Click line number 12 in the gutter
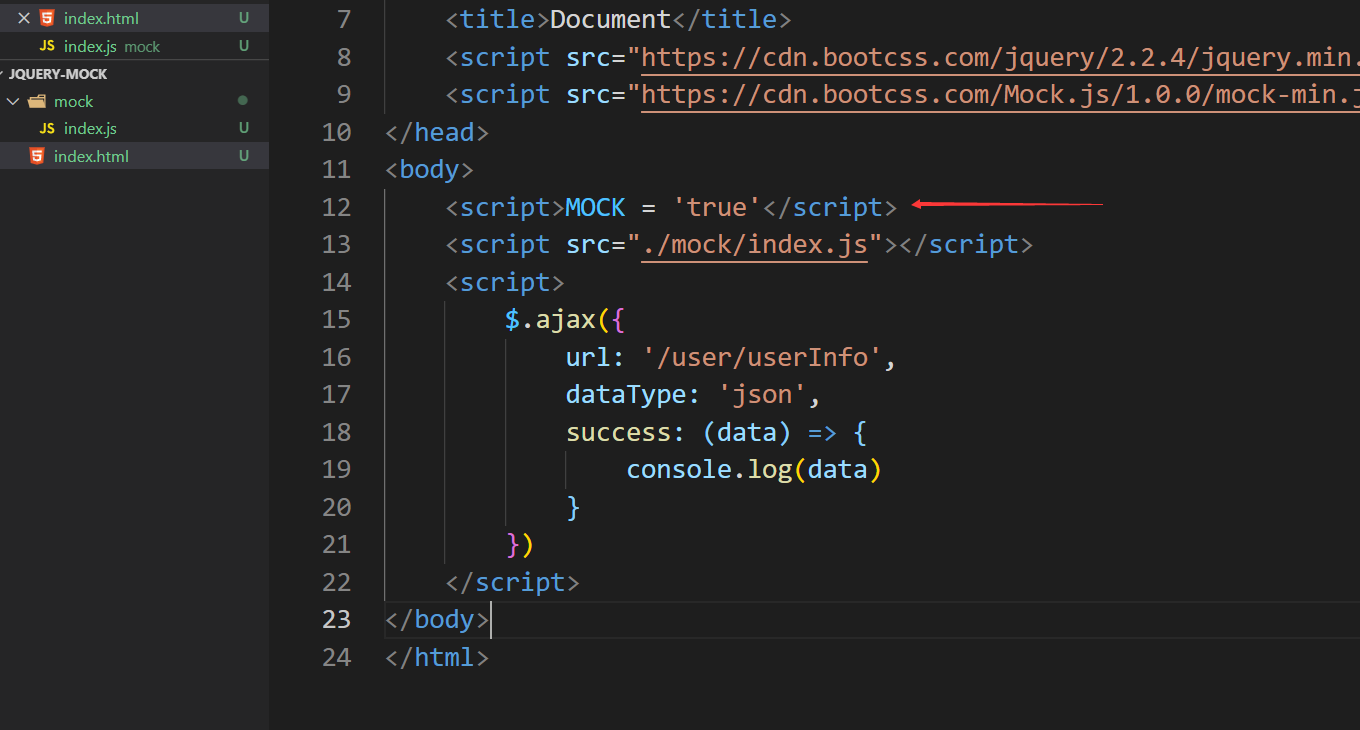 point(337,207)
